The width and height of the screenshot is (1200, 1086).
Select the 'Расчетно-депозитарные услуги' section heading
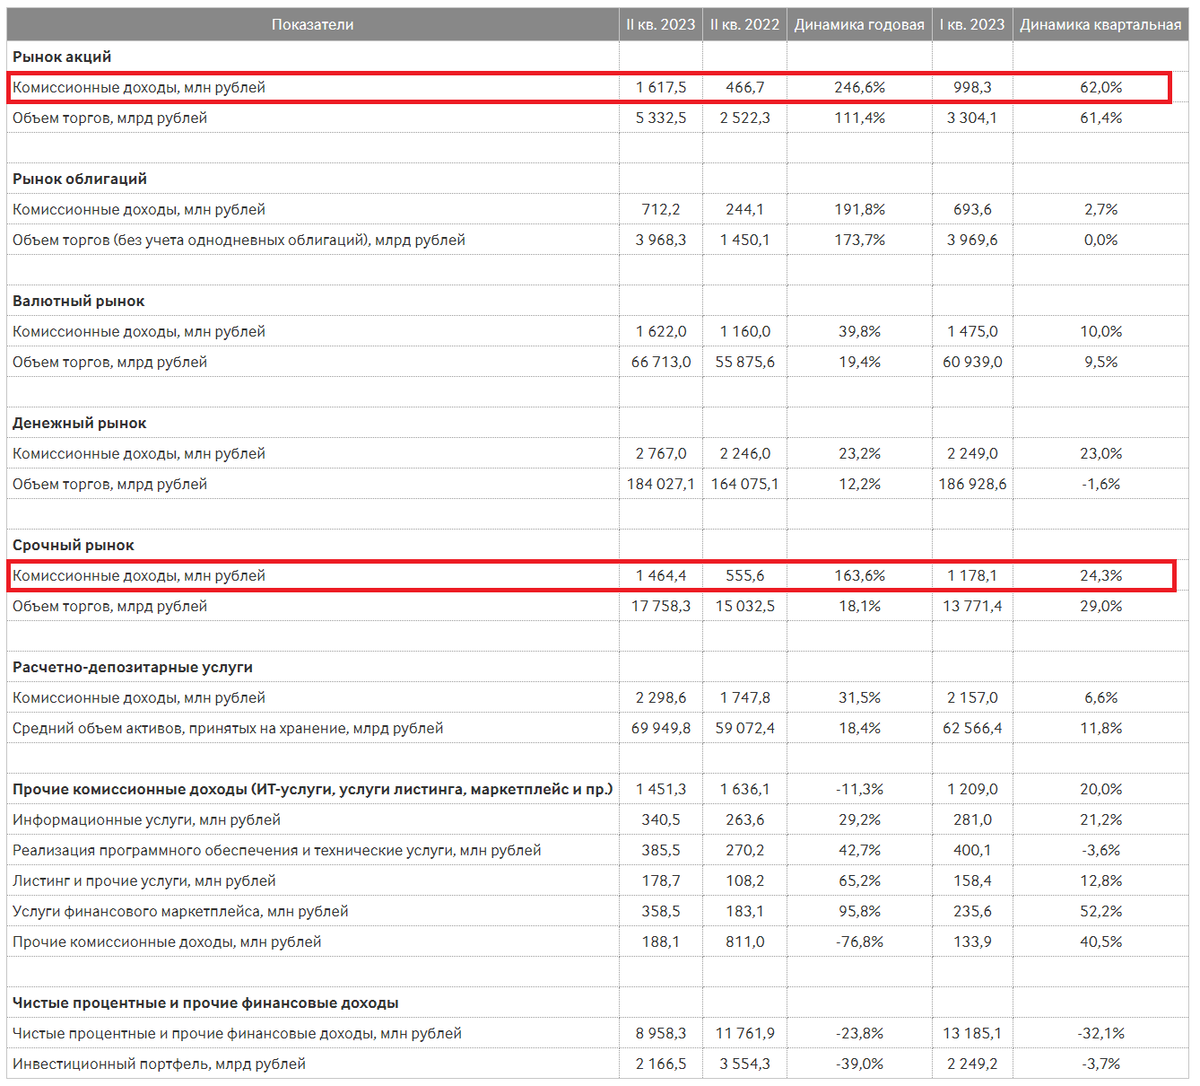(x=133, y=667)
